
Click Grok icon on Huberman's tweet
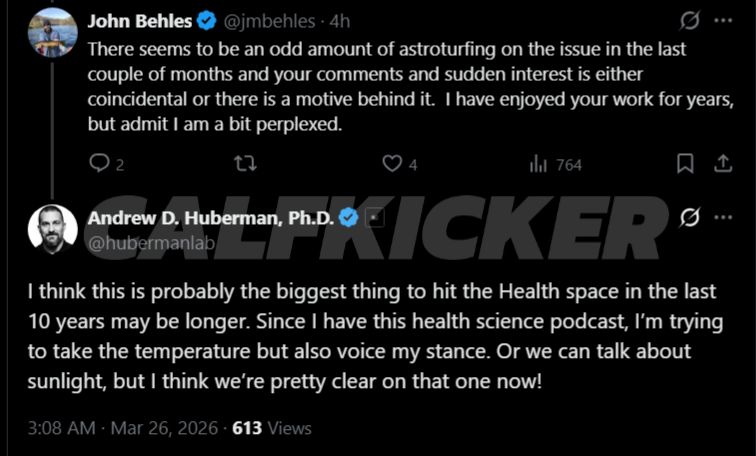pos(689,218)
